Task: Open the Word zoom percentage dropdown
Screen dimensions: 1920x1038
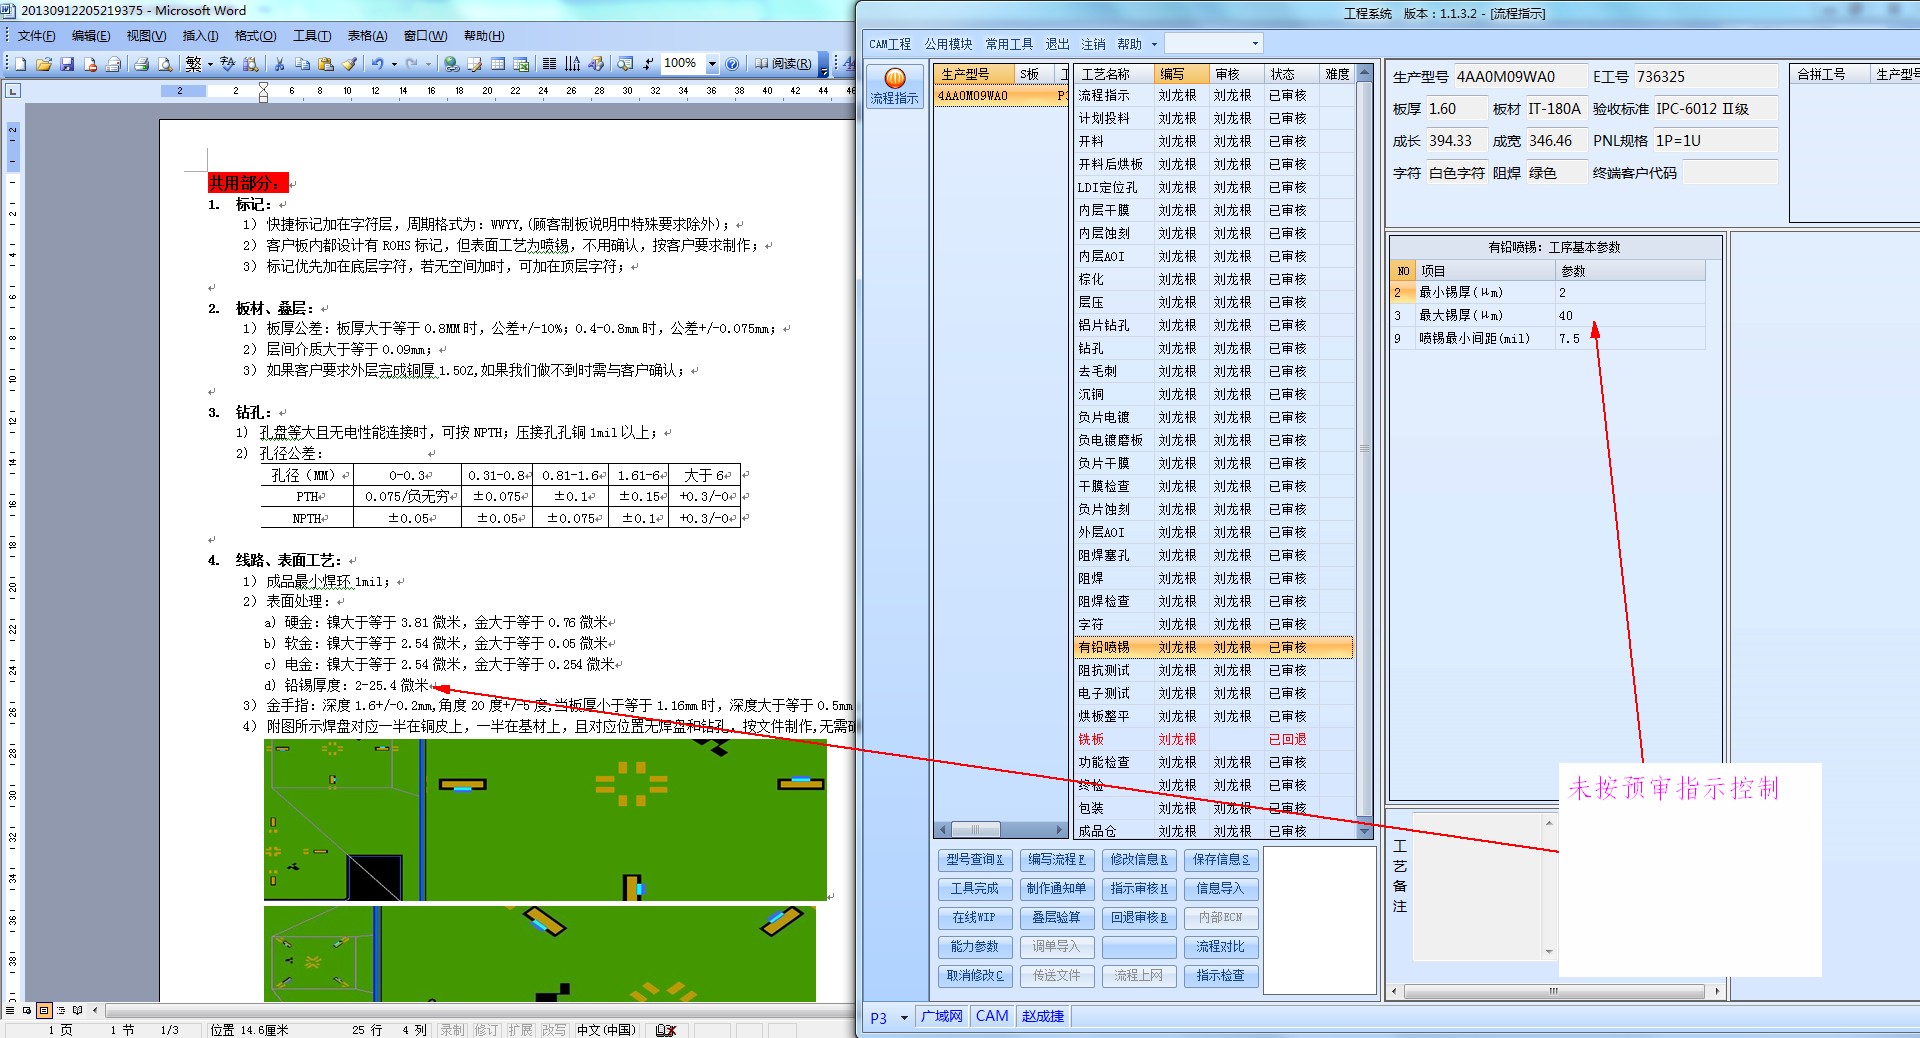Action: pyautogui.click(x=712, y=64)
